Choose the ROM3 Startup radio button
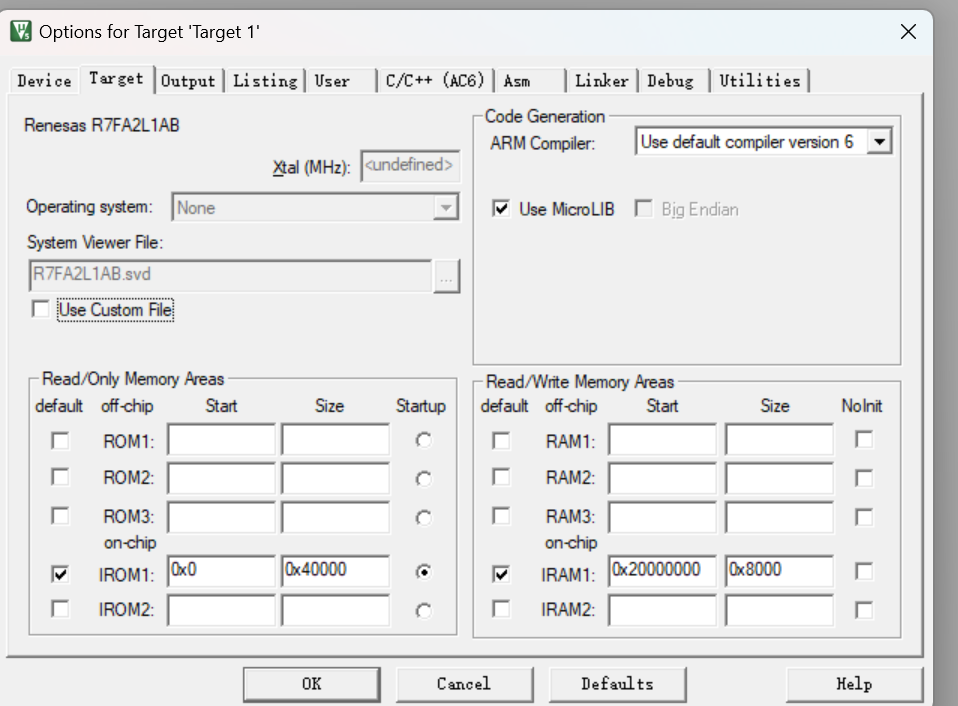The width and height of the screenshot is (958, 706). click(423, 518)
